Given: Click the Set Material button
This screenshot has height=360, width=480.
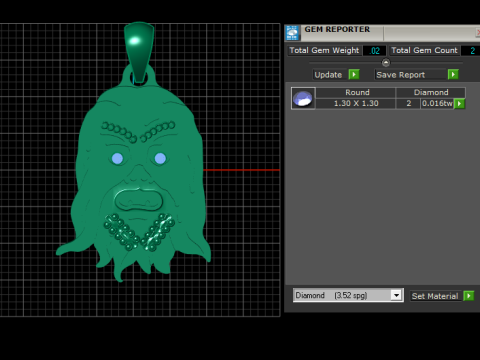Looking at the screenshot, I should [x=435, y=296].
